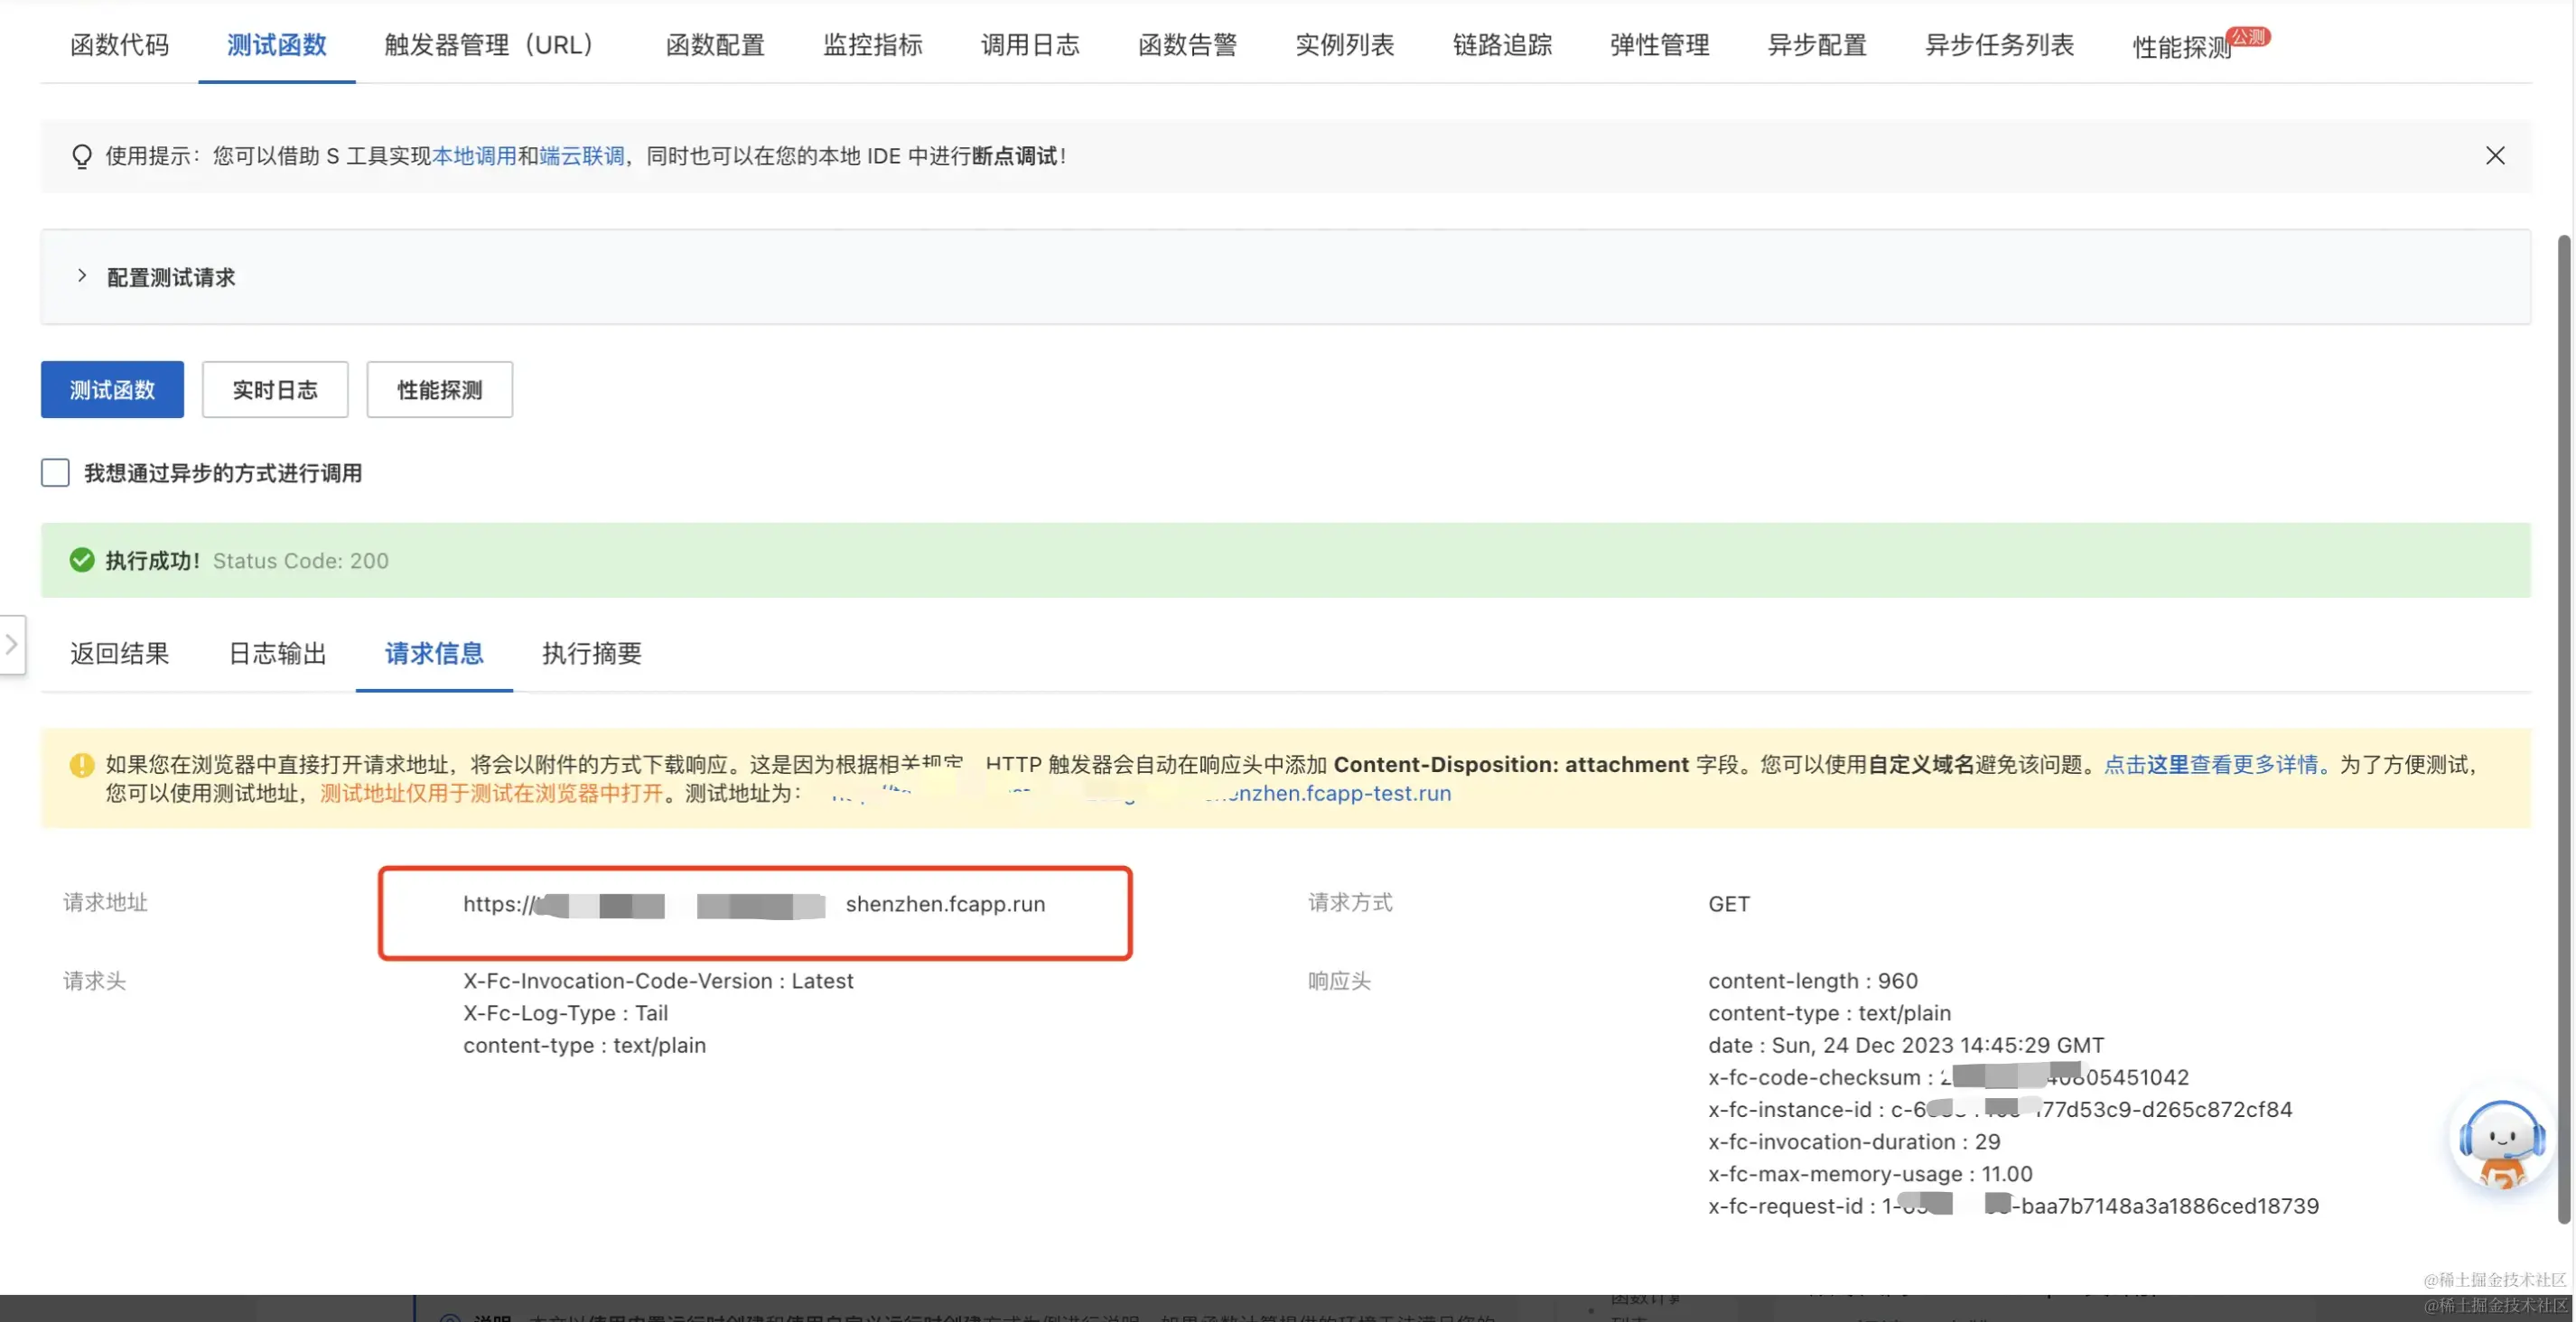
Task: Click the green success checkmark icon
Action: (82, 560)
